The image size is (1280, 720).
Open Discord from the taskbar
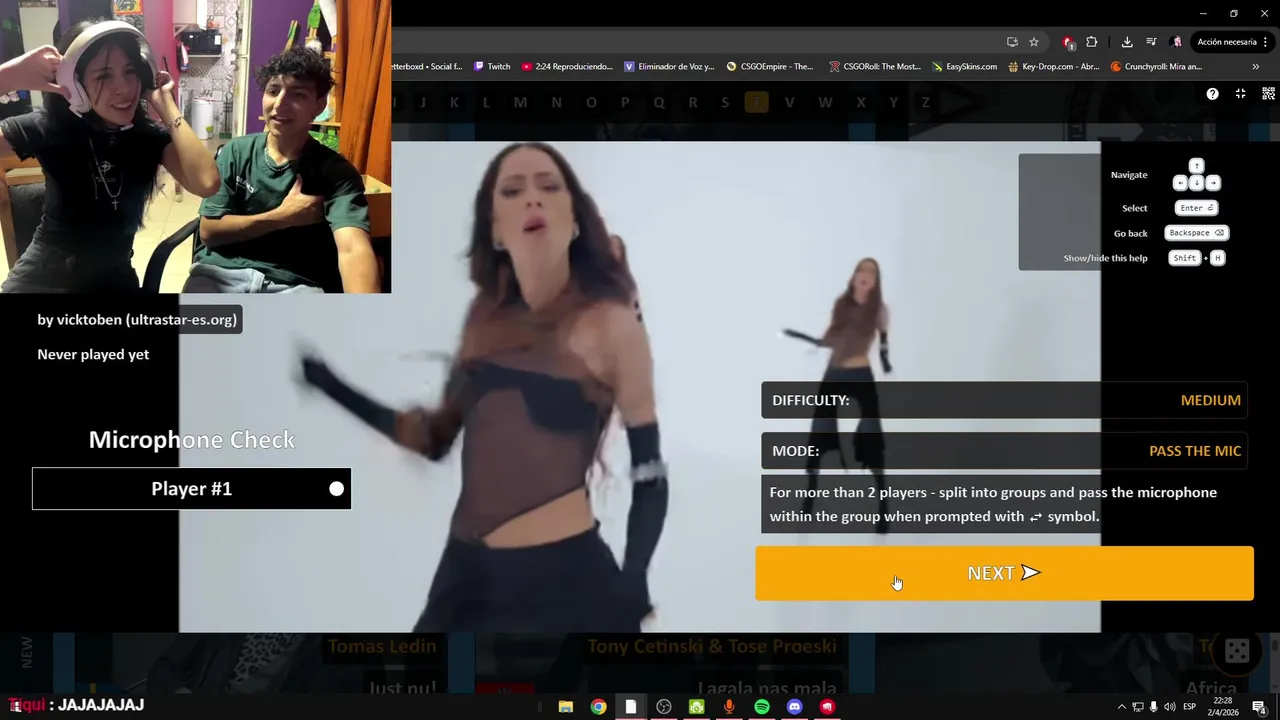coord(795,707)
